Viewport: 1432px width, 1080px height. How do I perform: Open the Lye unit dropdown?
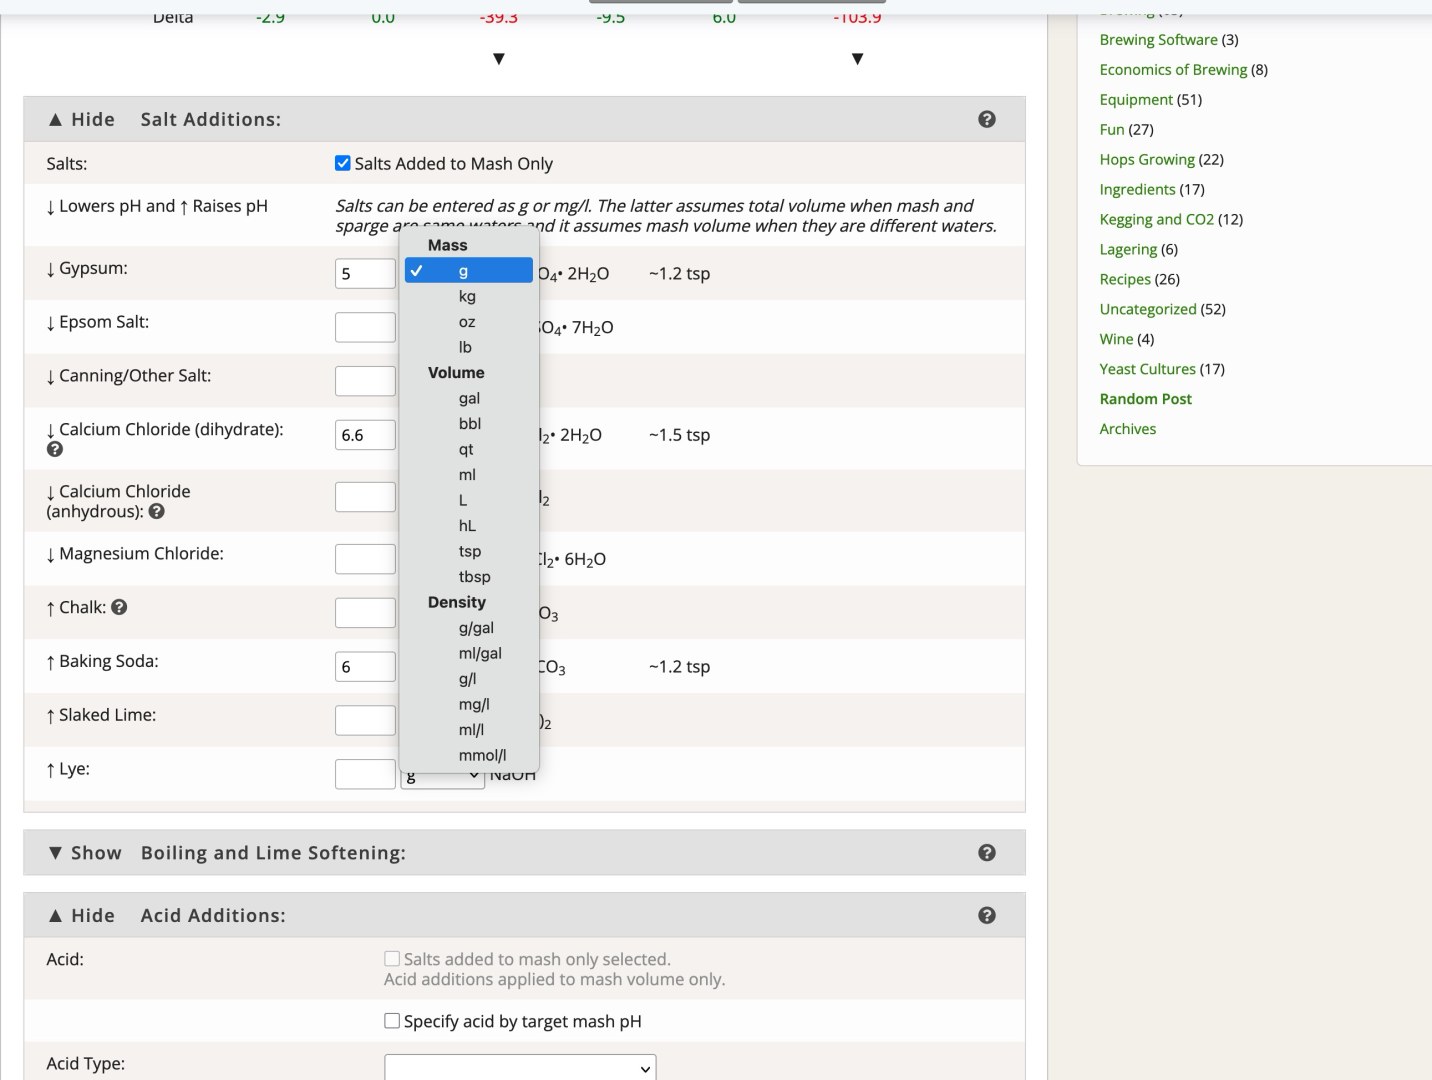[x=443, y=776]
